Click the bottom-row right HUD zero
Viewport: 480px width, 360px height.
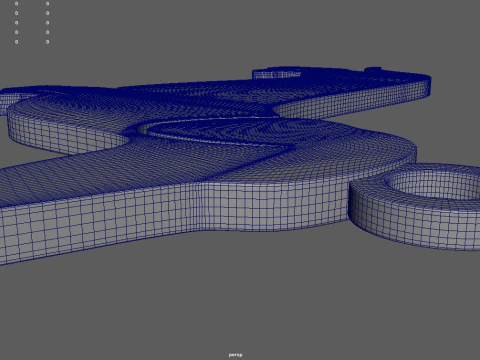47,42
